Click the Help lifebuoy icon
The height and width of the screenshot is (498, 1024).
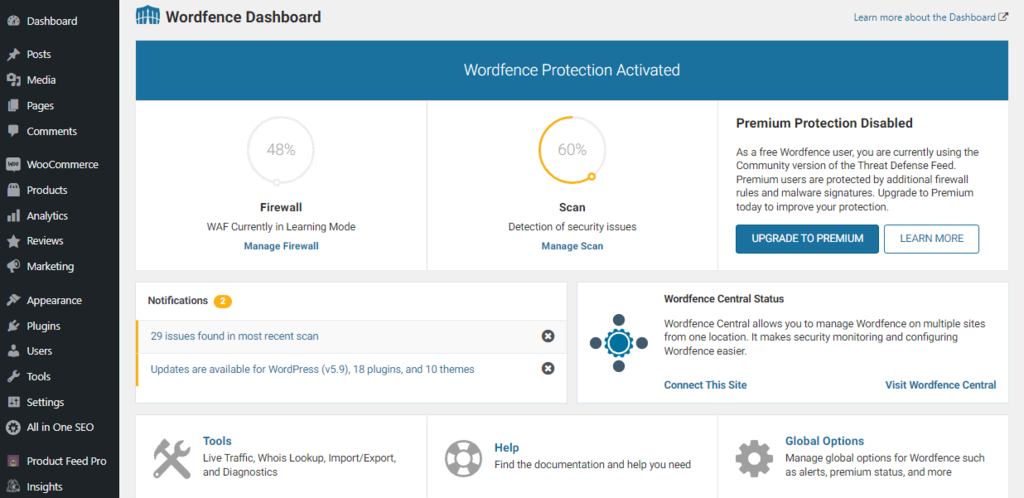463,458
